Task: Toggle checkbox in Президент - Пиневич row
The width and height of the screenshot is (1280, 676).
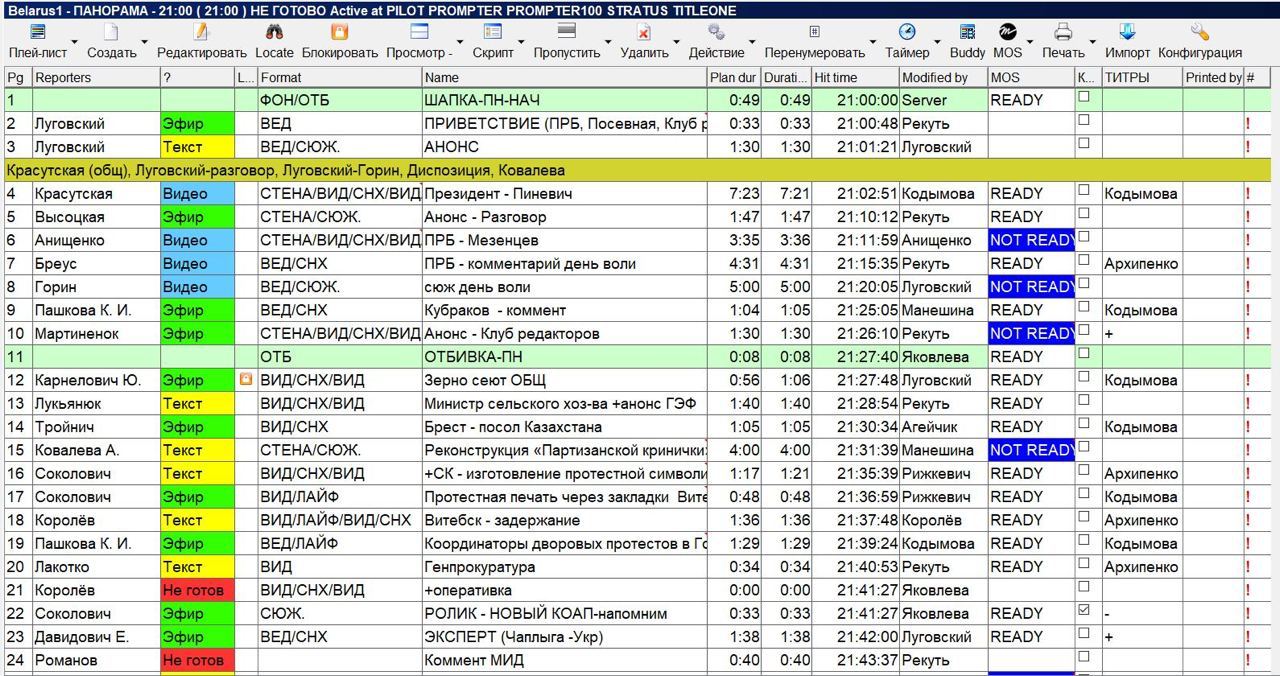Action: [1084, 190]
